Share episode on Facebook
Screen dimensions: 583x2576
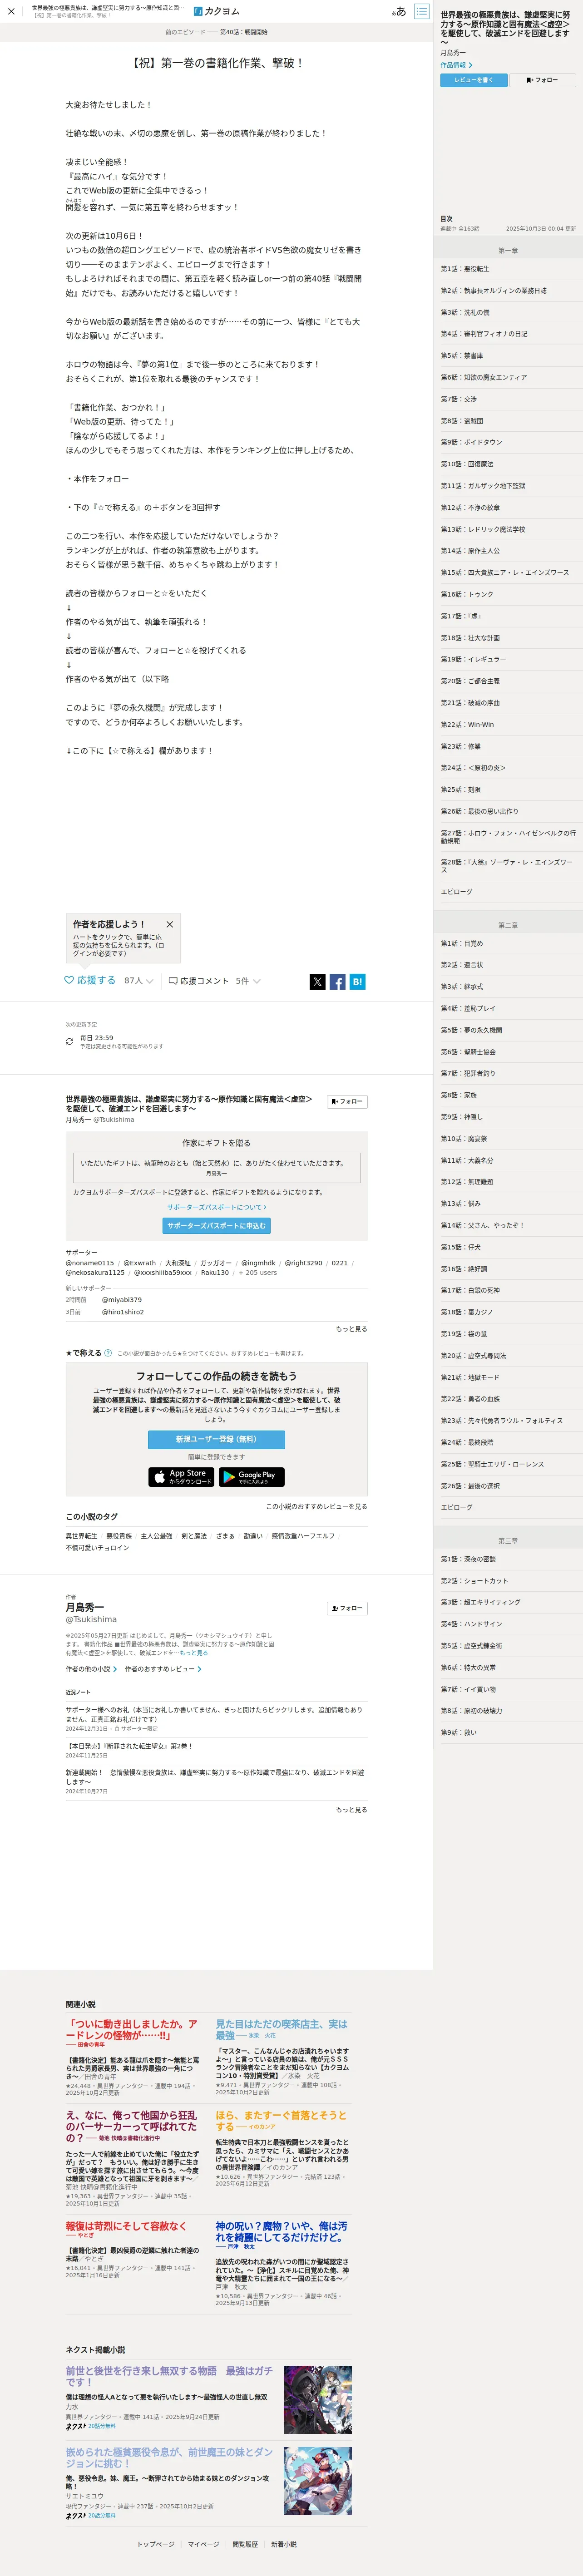(337, 981)
